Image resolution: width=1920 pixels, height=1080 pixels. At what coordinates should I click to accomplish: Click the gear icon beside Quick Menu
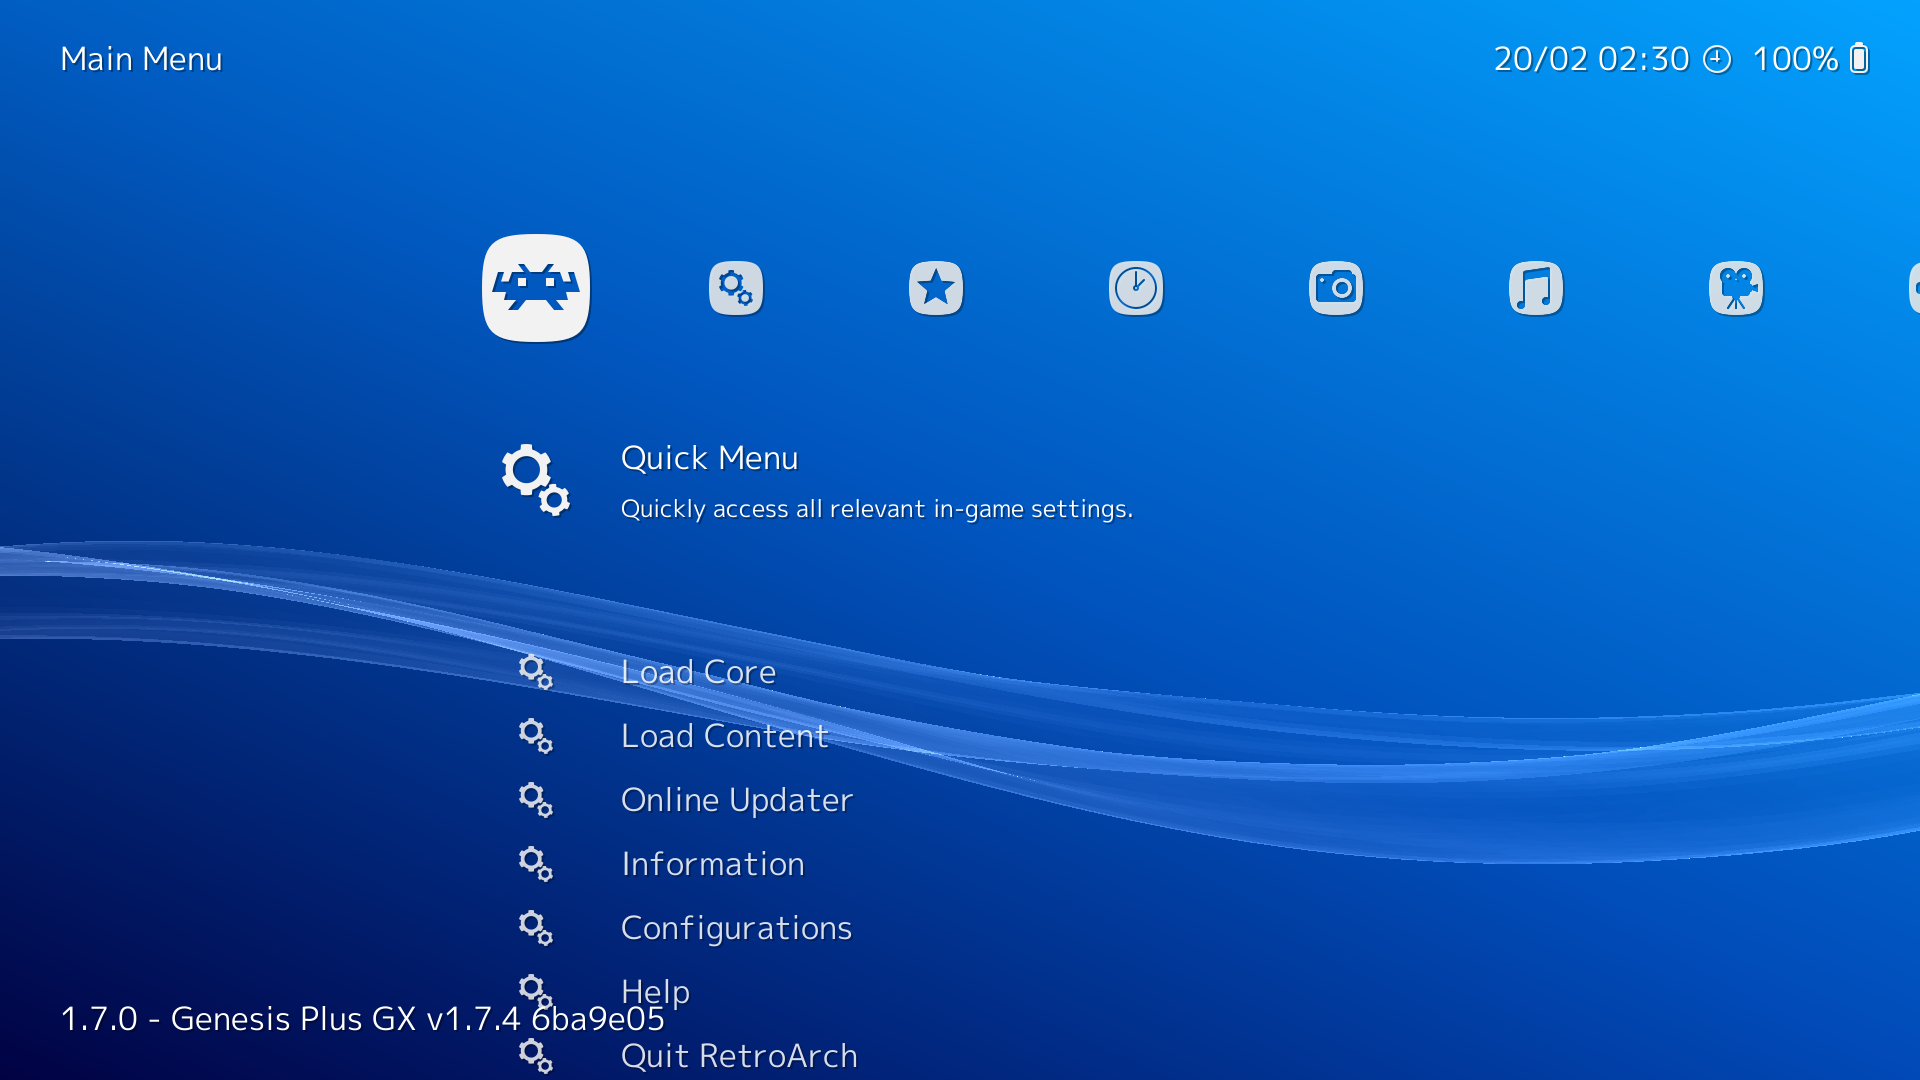[536, 480]
